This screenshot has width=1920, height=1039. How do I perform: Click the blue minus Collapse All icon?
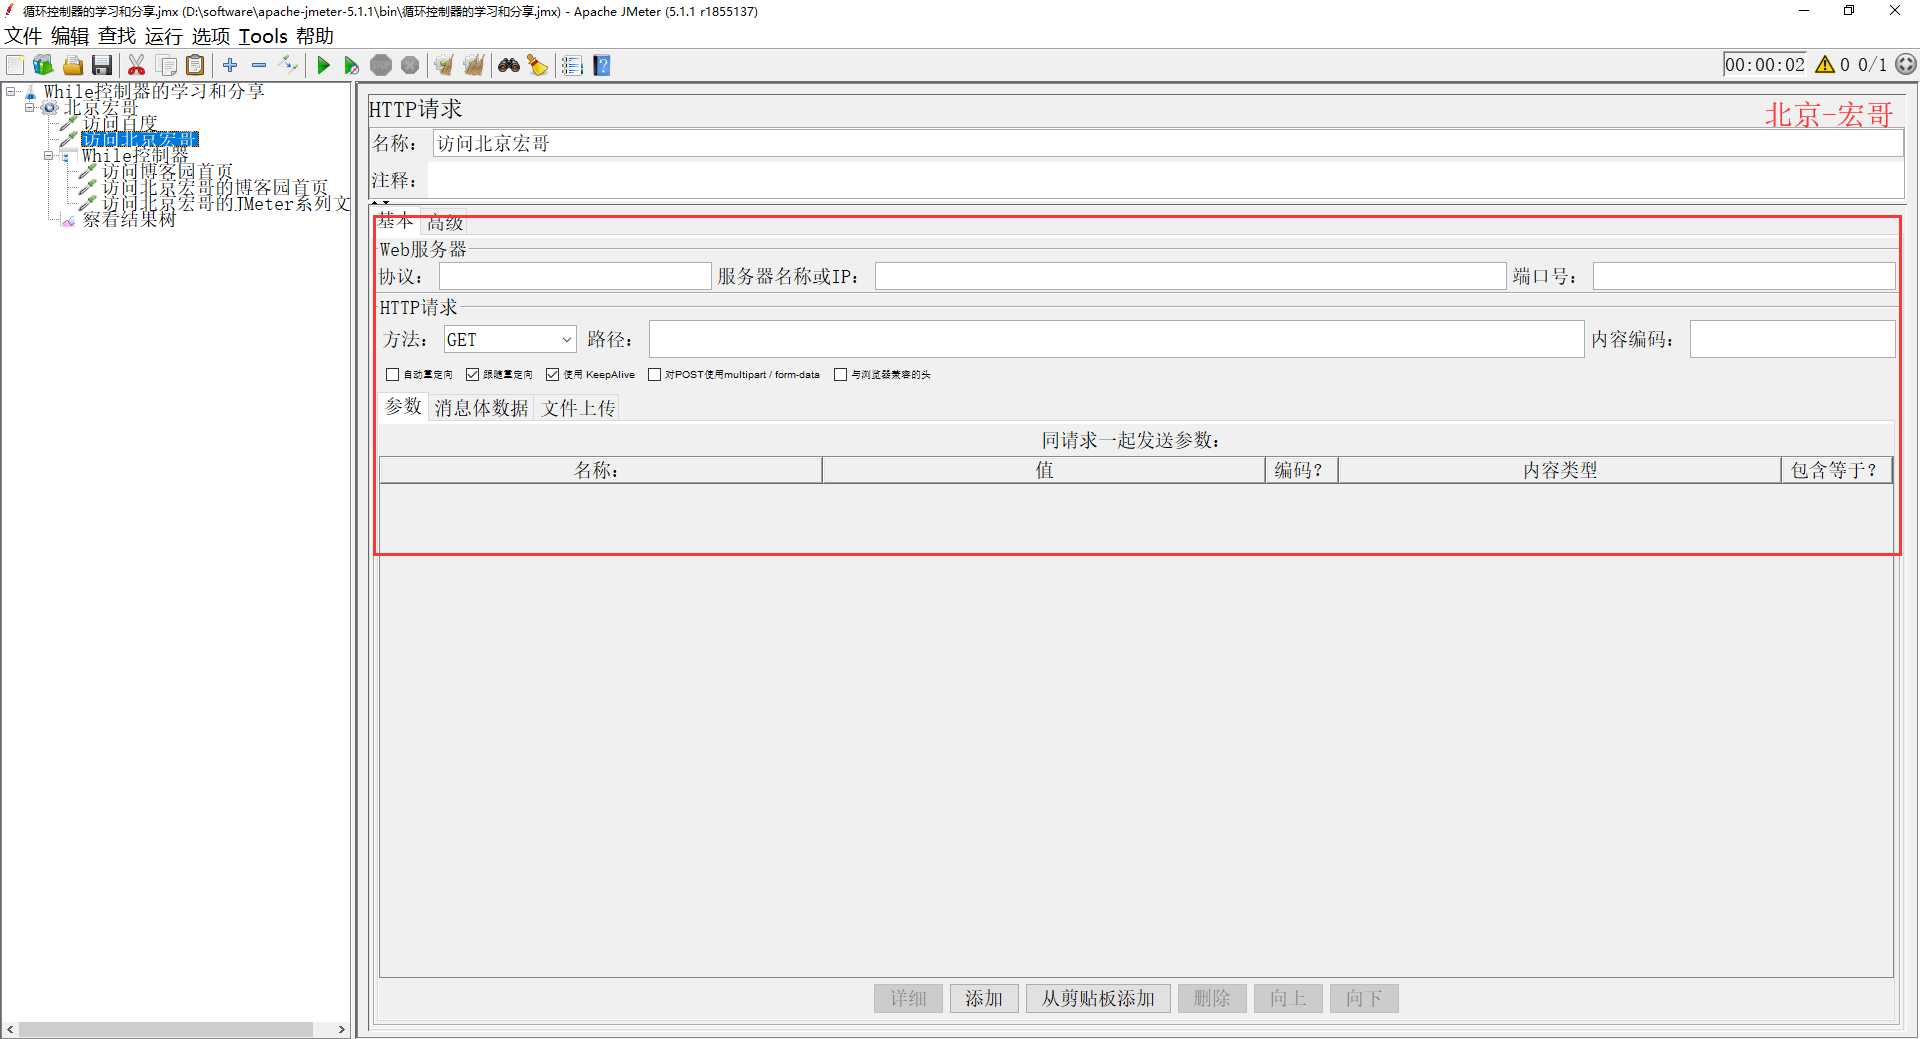[259, 65]
